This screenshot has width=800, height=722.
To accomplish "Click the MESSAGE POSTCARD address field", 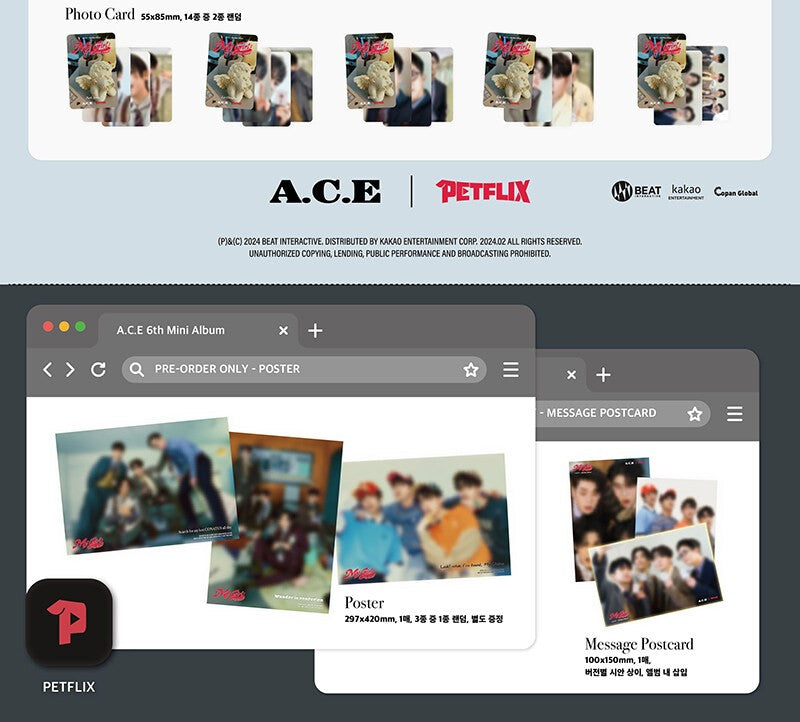I will tap(622, 413).
